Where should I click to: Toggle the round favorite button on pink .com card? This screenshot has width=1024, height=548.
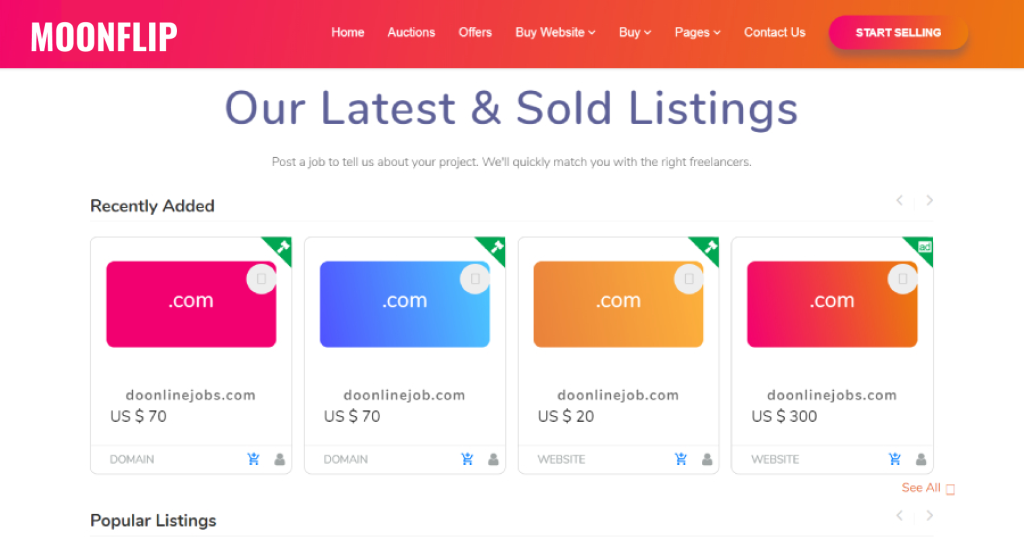pyautogui.click(x=261, y=279)
